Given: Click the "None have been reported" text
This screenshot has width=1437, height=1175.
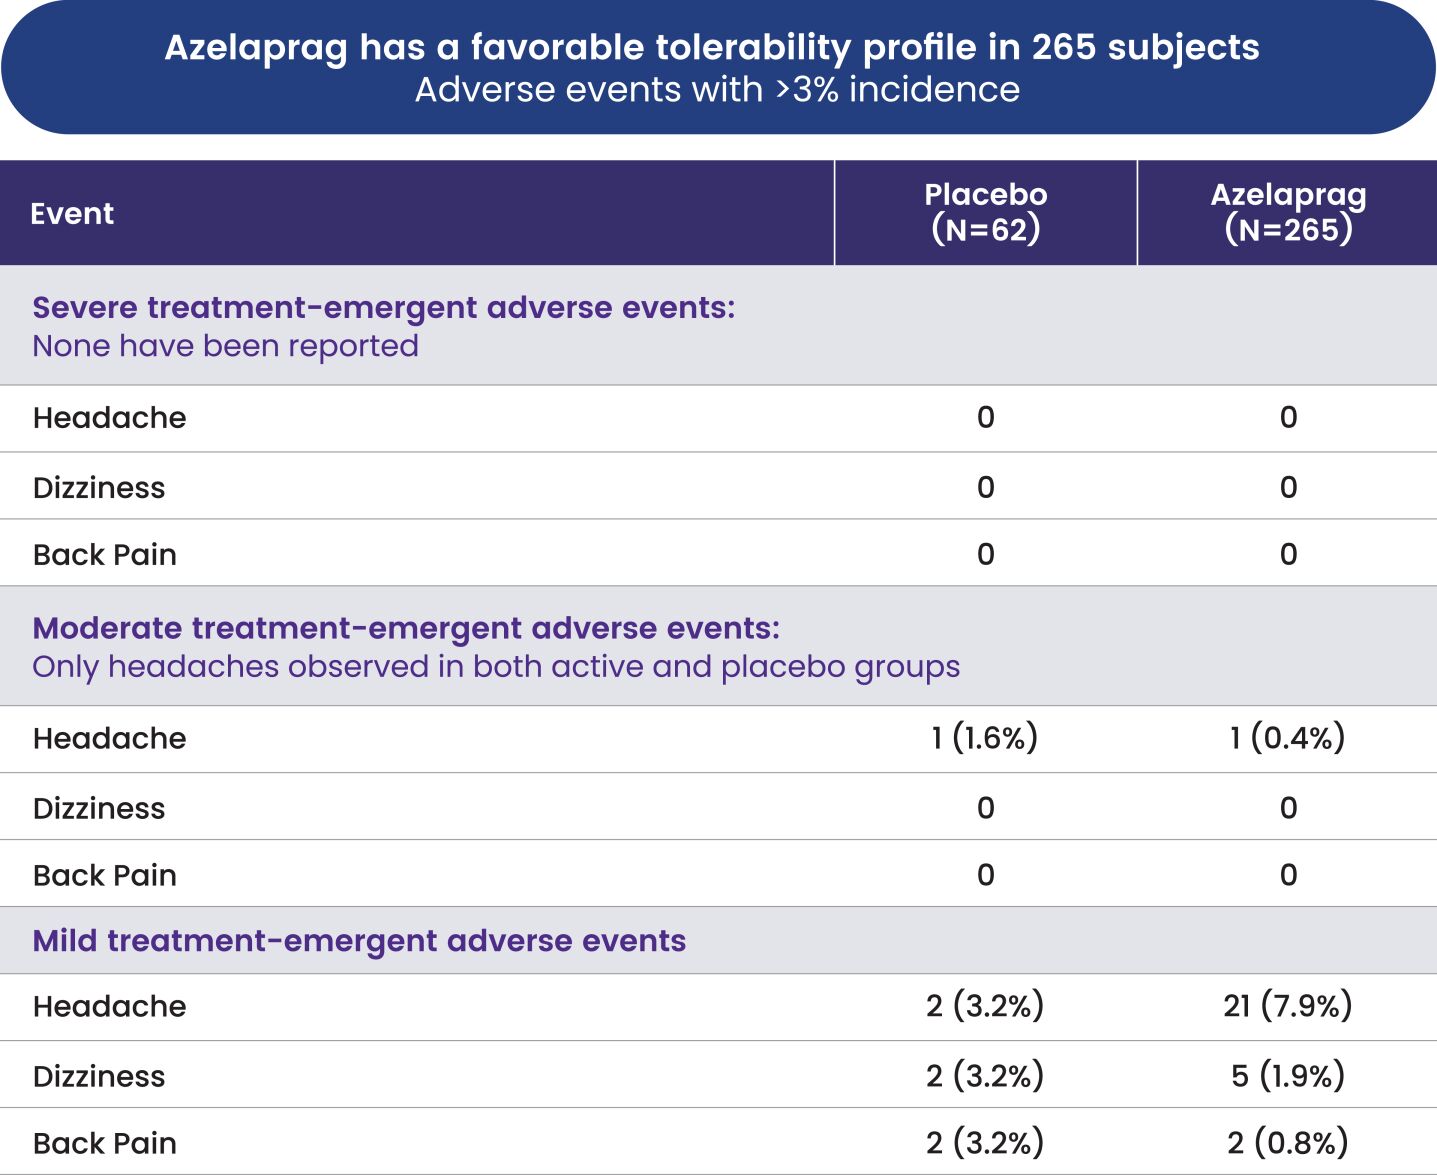Looking at the screenshot, I should tap(225, 346).
